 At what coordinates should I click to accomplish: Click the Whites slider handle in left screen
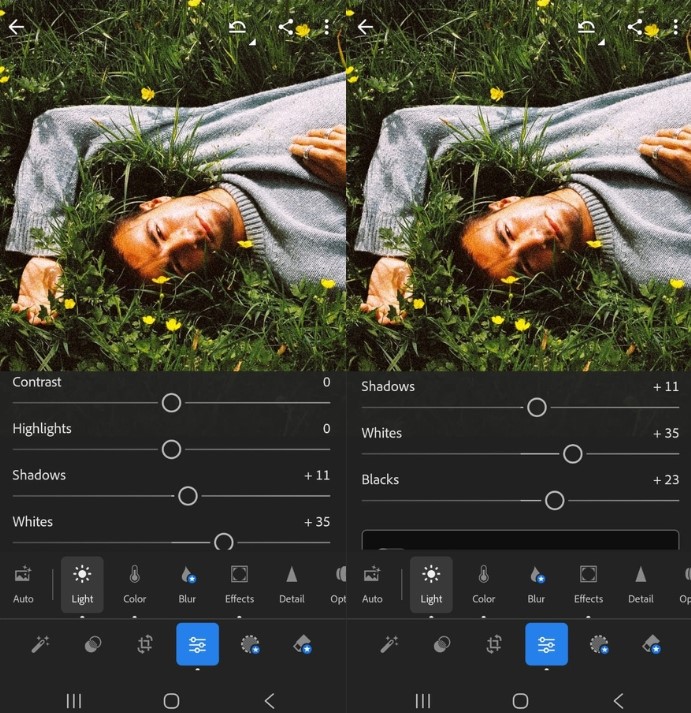[224, 542]
